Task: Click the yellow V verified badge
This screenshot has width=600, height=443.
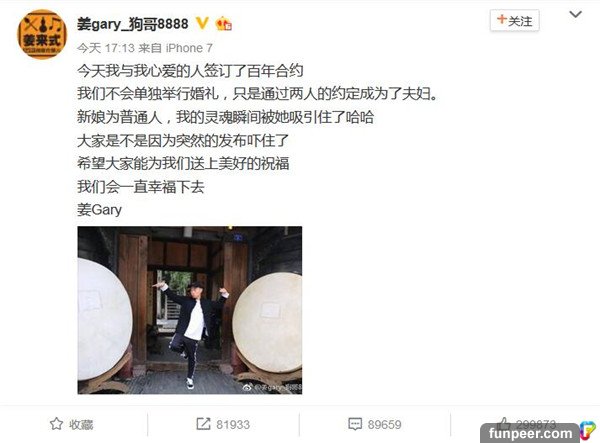Action: coord(202,24)
